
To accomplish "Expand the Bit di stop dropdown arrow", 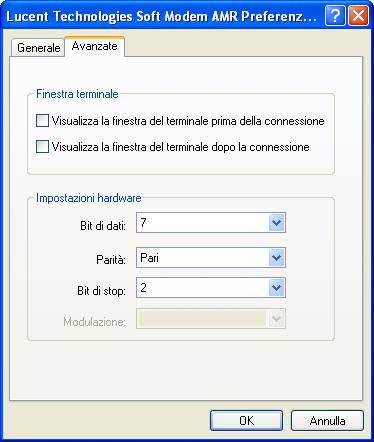I will point(277,287).
